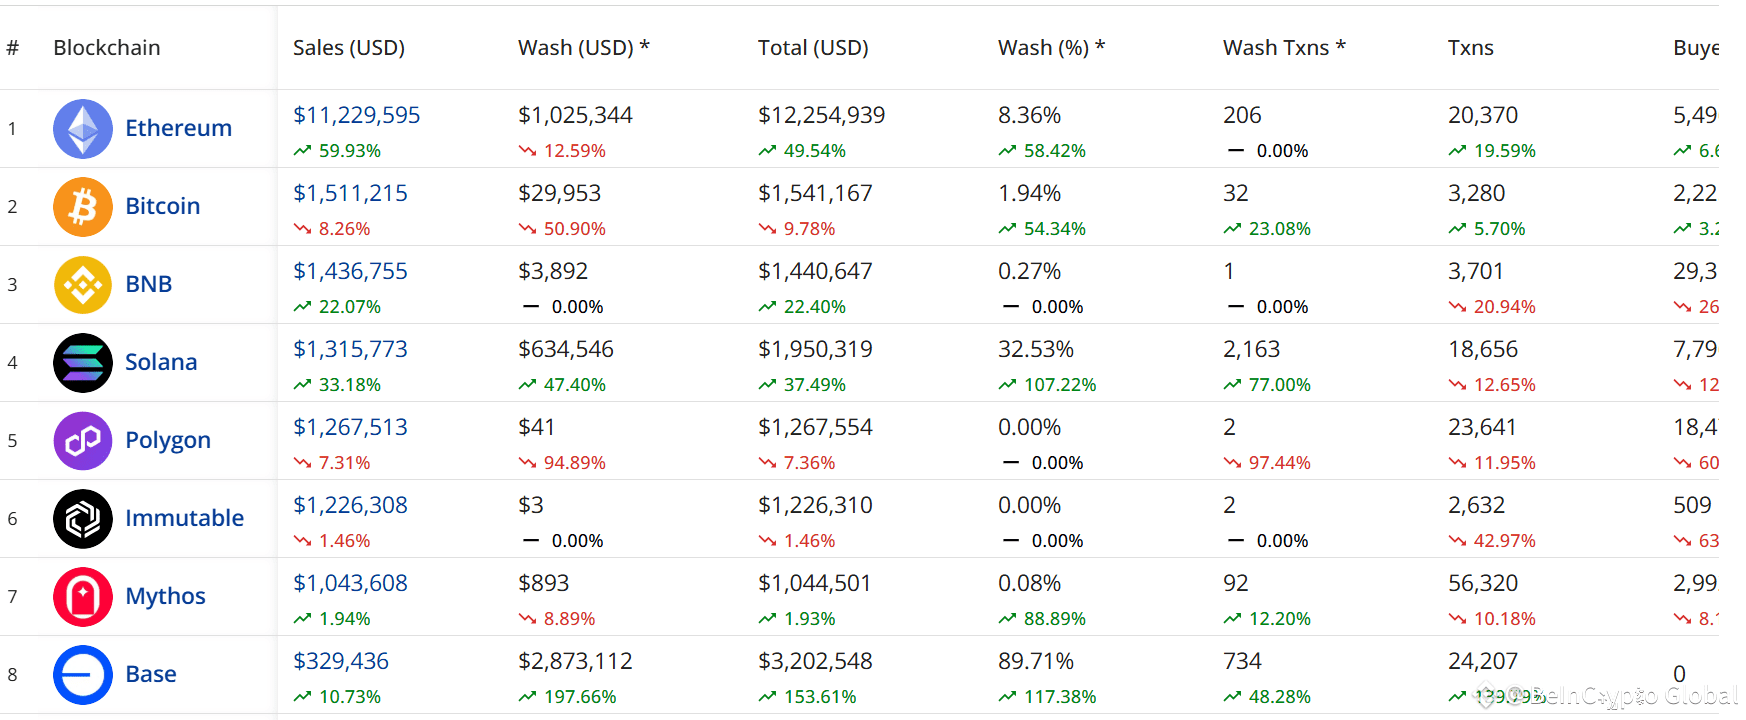Click the Bitcoin logo icon
1746x720 pixels.
click(x=83, y=207)
